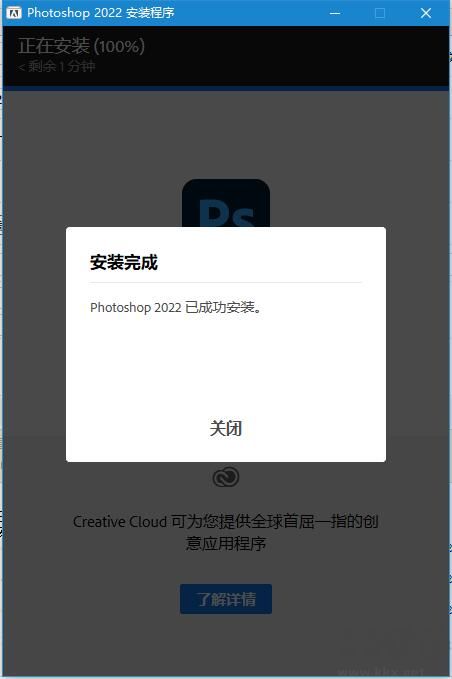This screenshot has height=679, width=452.
Task: Click the Photoshop 2022 安装程序 title text
Action: click(100, 13)
